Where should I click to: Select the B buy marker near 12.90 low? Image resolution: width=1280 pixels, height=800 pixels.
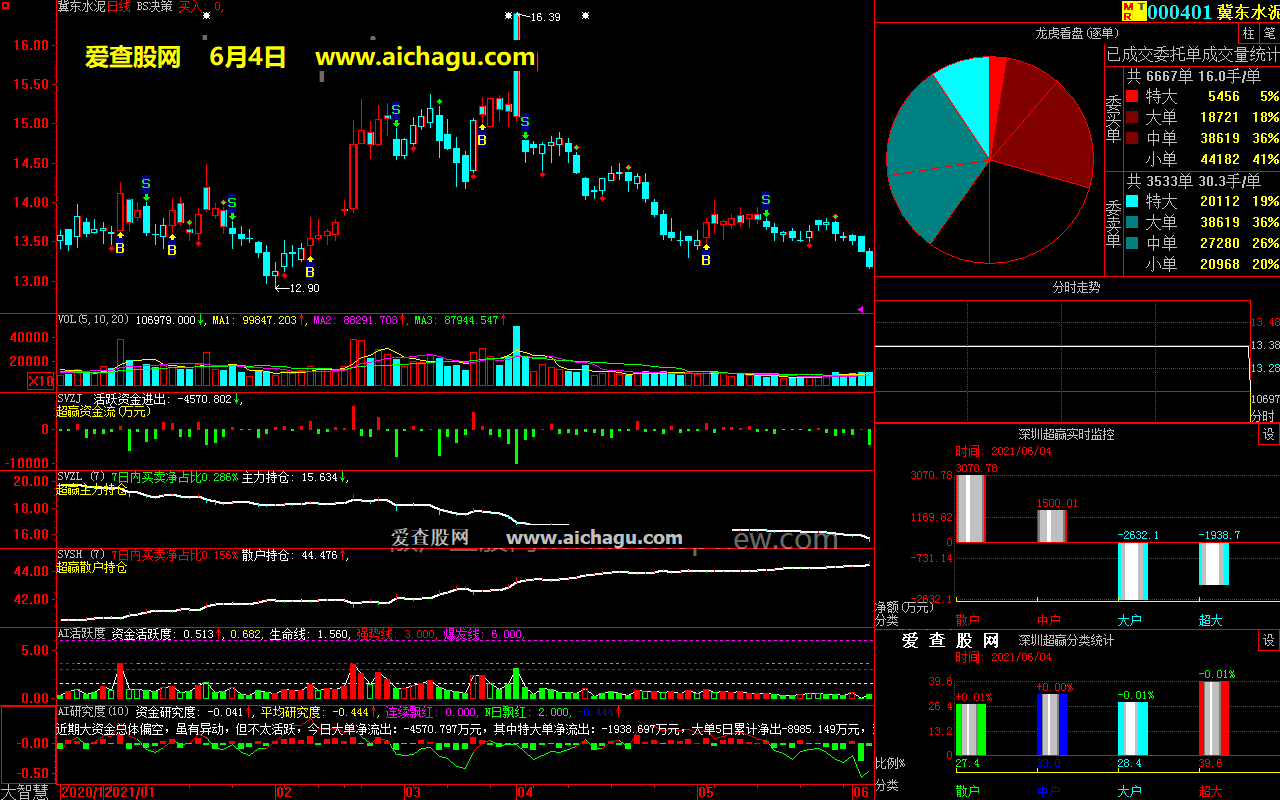tap(310, 271)
